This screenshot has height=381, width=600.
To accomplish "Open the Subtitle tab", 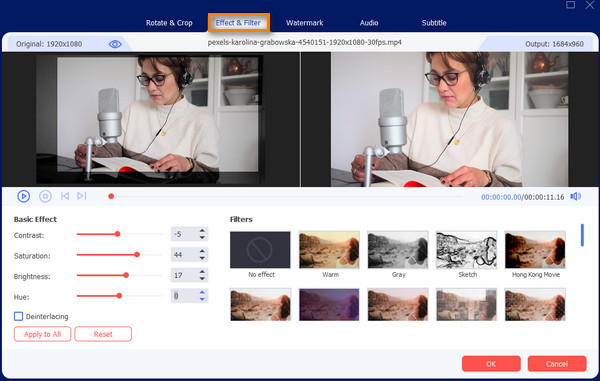I will pyautogui.click(x=434, y=23).
